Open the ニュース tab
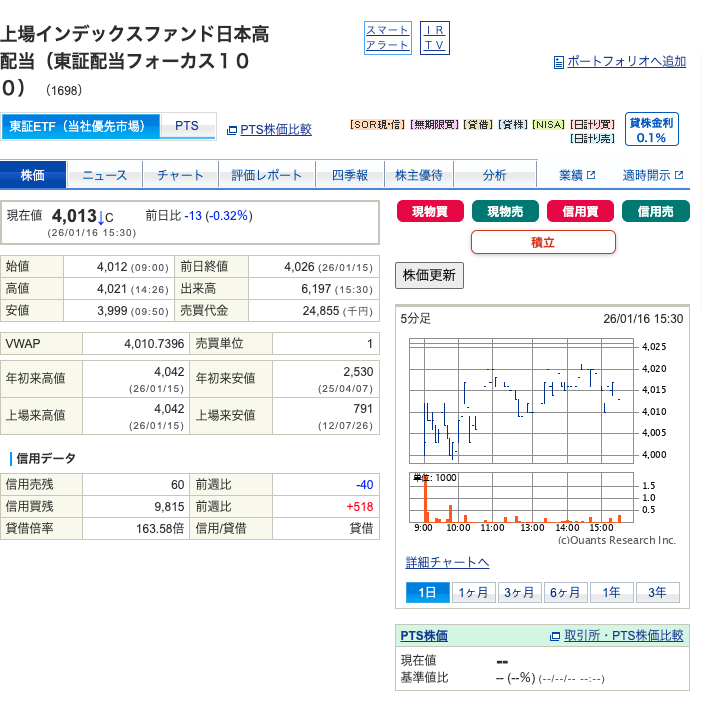702x703 pixels. tap(105, 175)
